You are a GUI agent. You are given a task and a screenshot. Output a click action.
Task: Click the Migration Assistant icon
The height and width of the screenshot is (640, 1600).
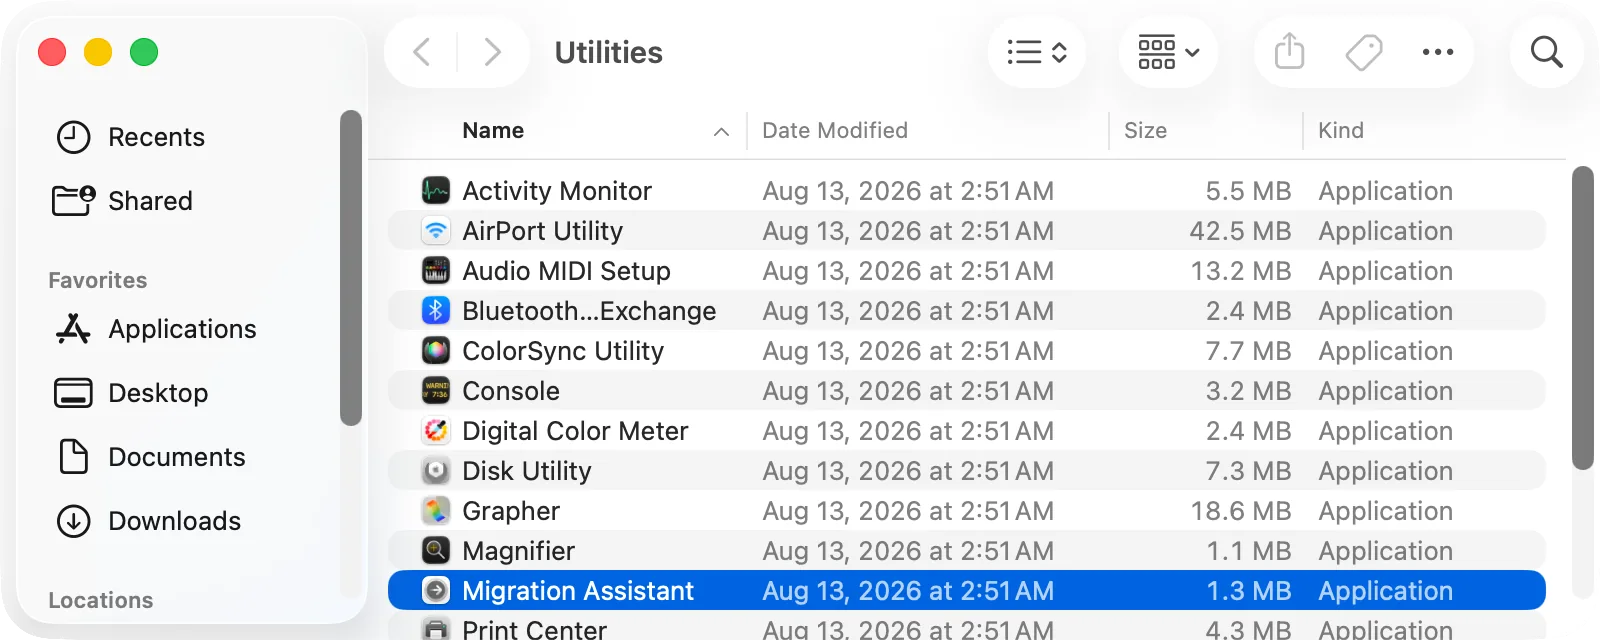pos(435,590)
